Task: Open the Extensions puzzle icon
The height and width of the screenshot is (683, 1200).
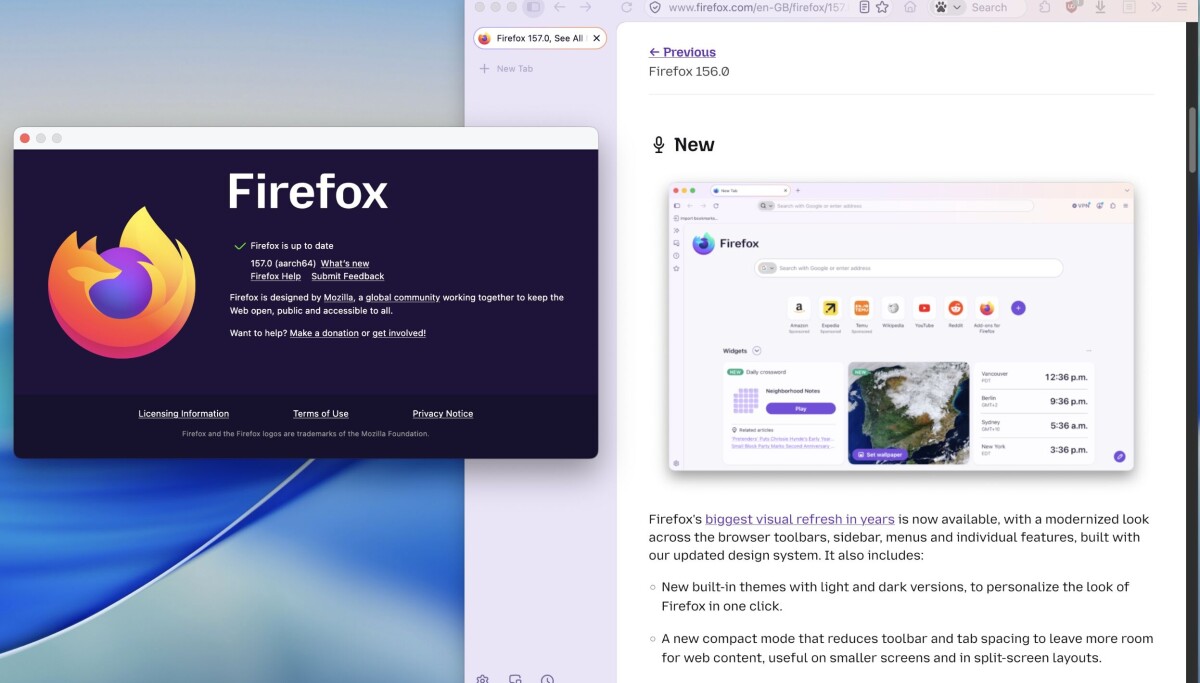Action: point(1045,7)
